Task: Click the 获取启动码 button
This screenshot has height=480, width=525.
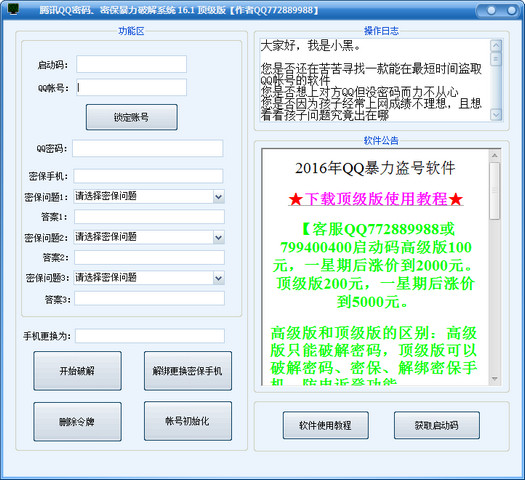Action: click(x=437, y=425)
